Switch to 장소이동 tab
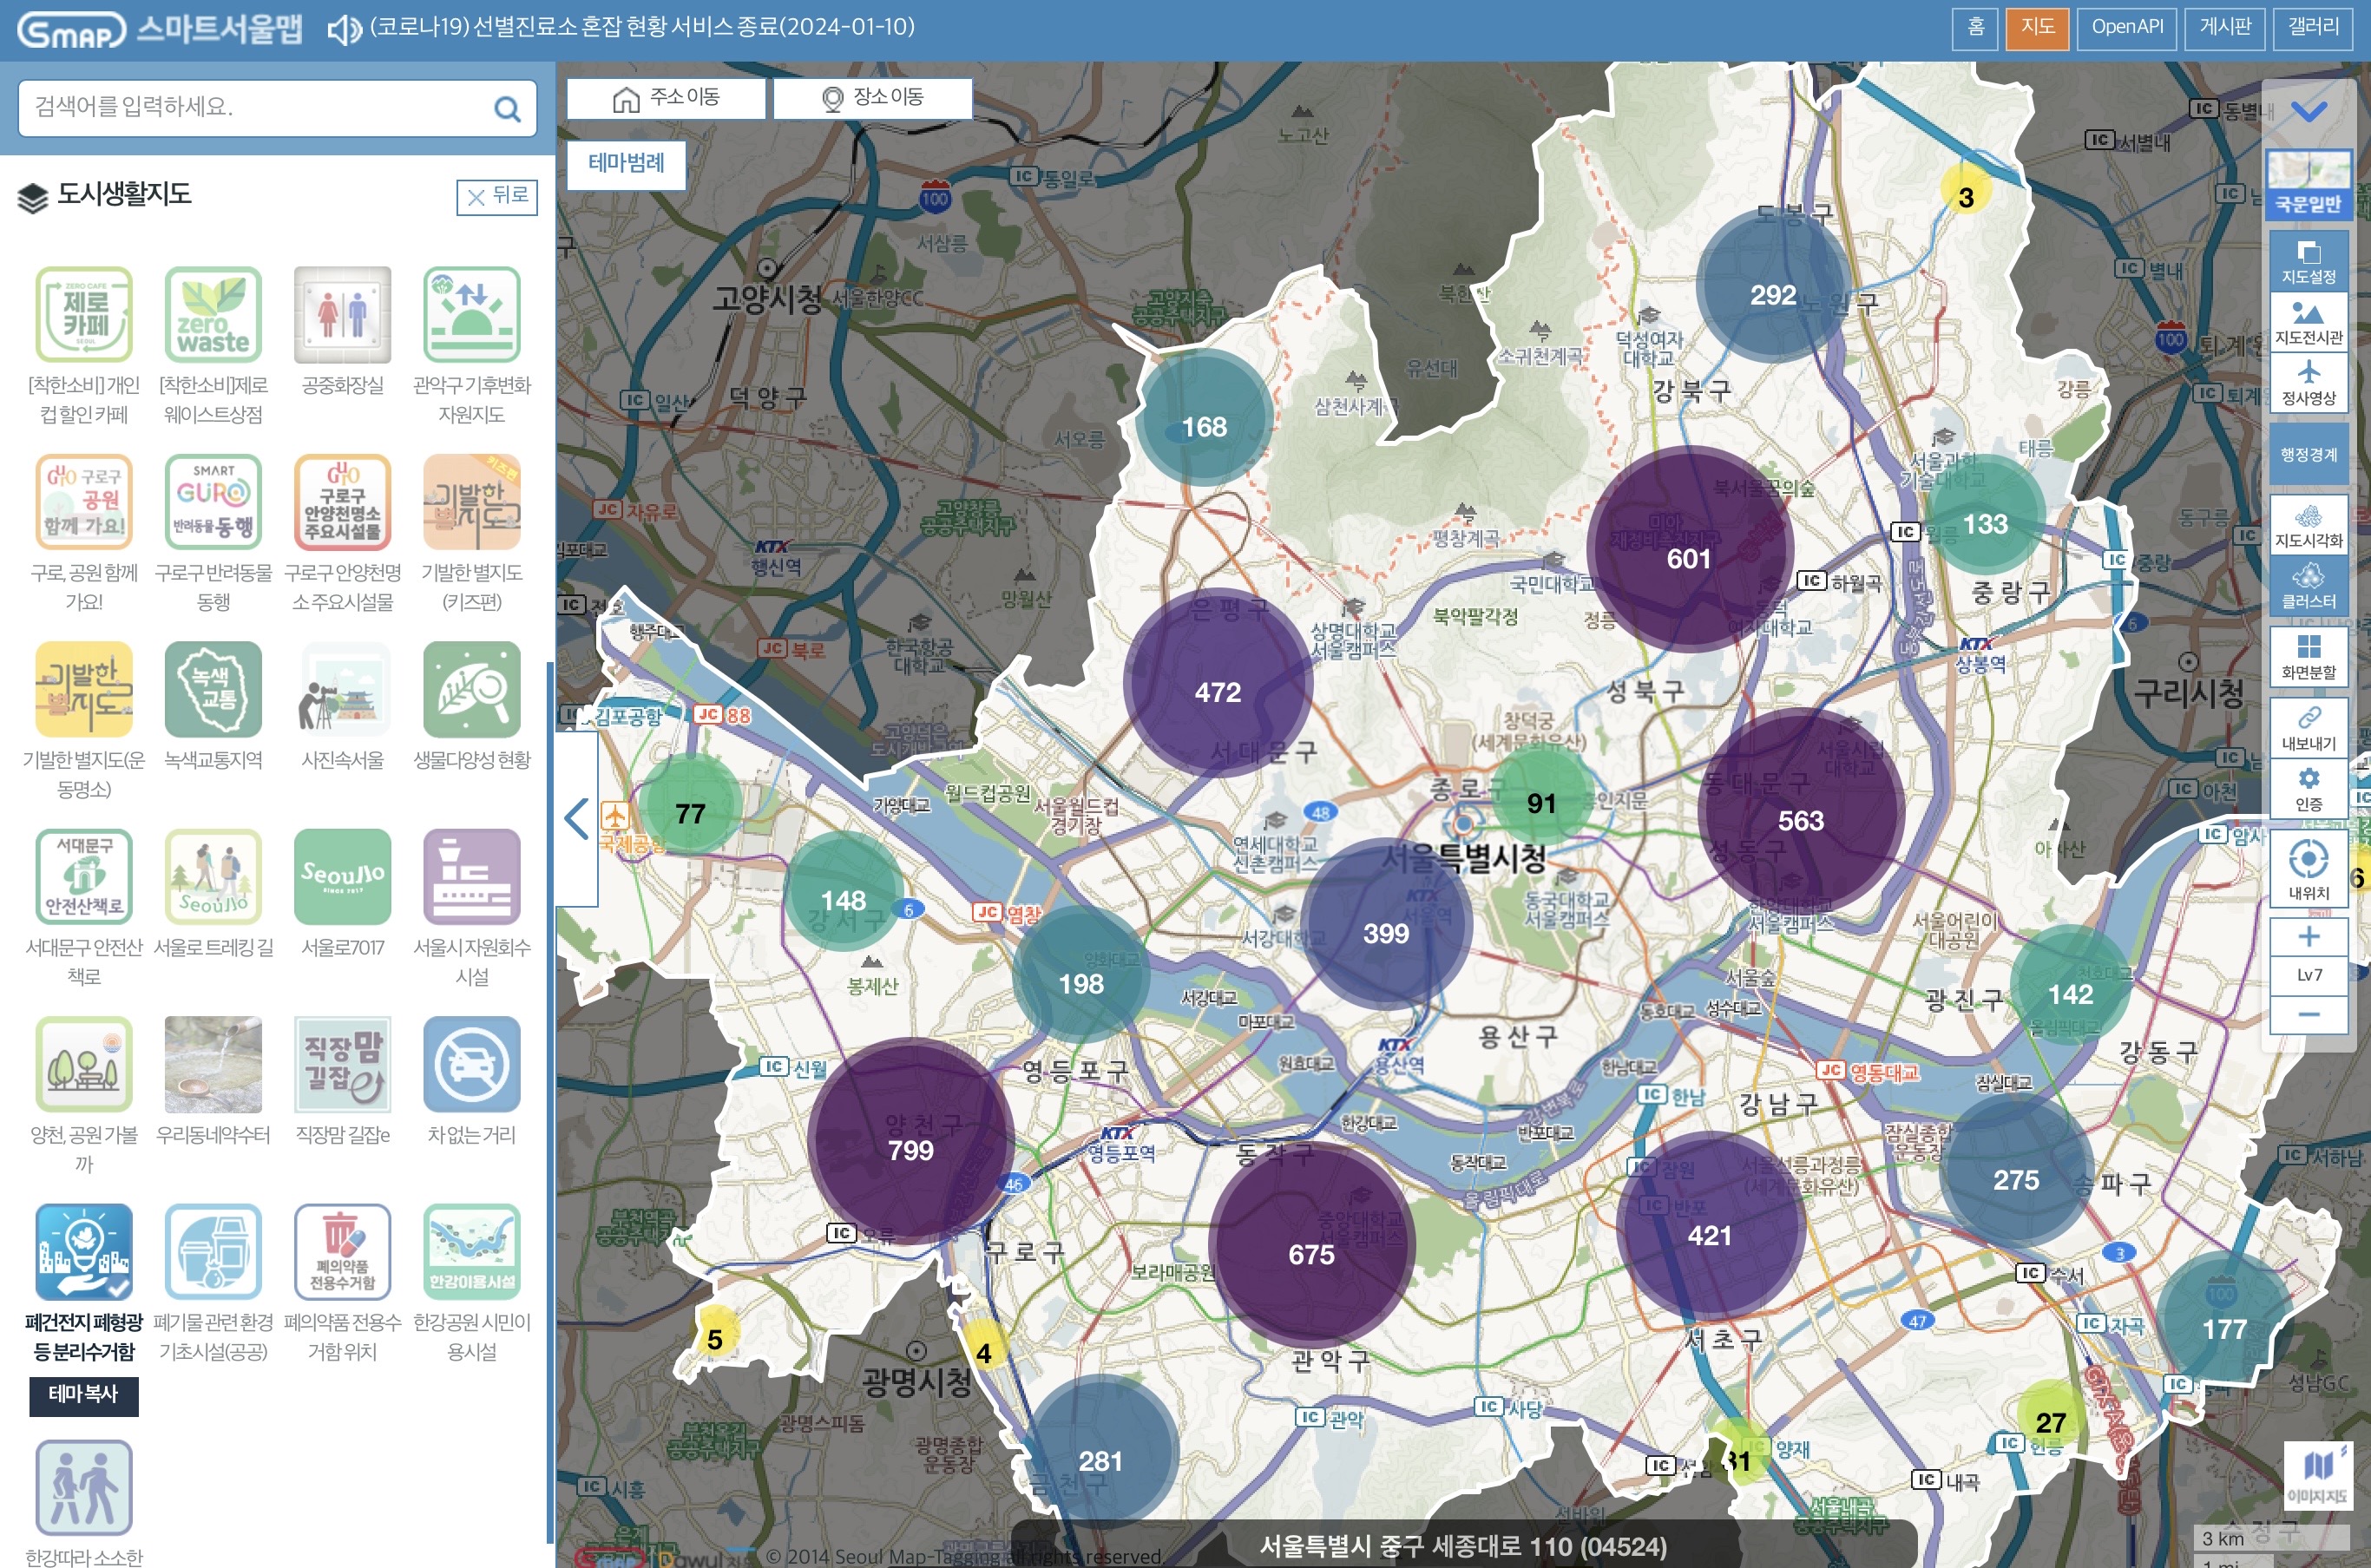 tap(872, 98)
